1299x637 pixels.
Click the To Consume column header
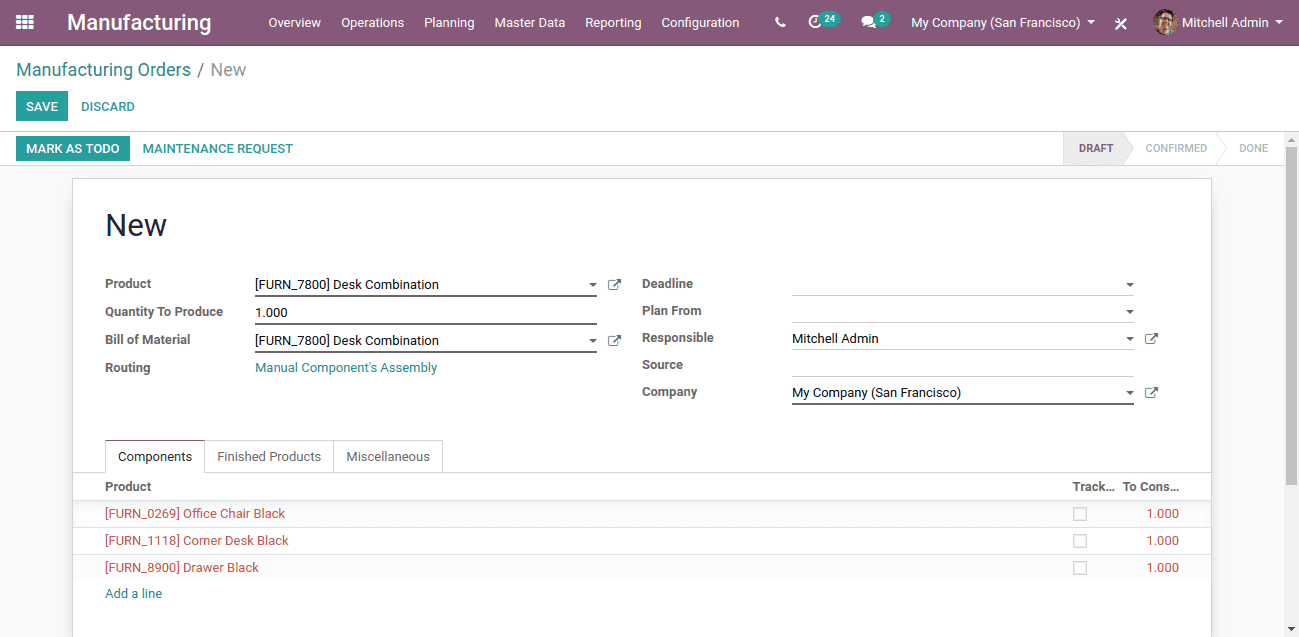tap(1151, 487)
